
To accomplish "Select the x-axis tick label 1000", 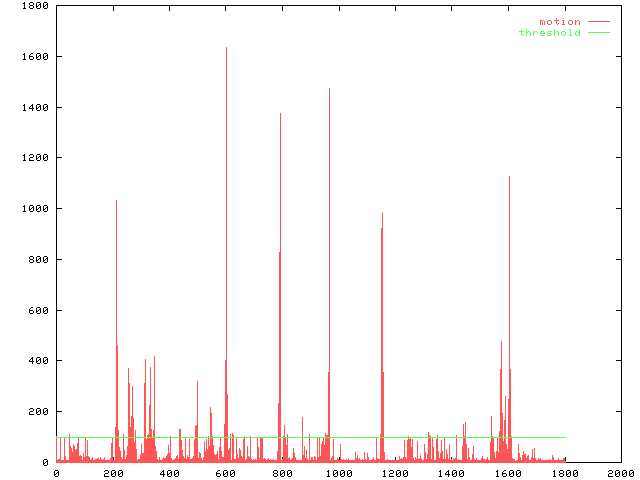I will click(338, 473).
